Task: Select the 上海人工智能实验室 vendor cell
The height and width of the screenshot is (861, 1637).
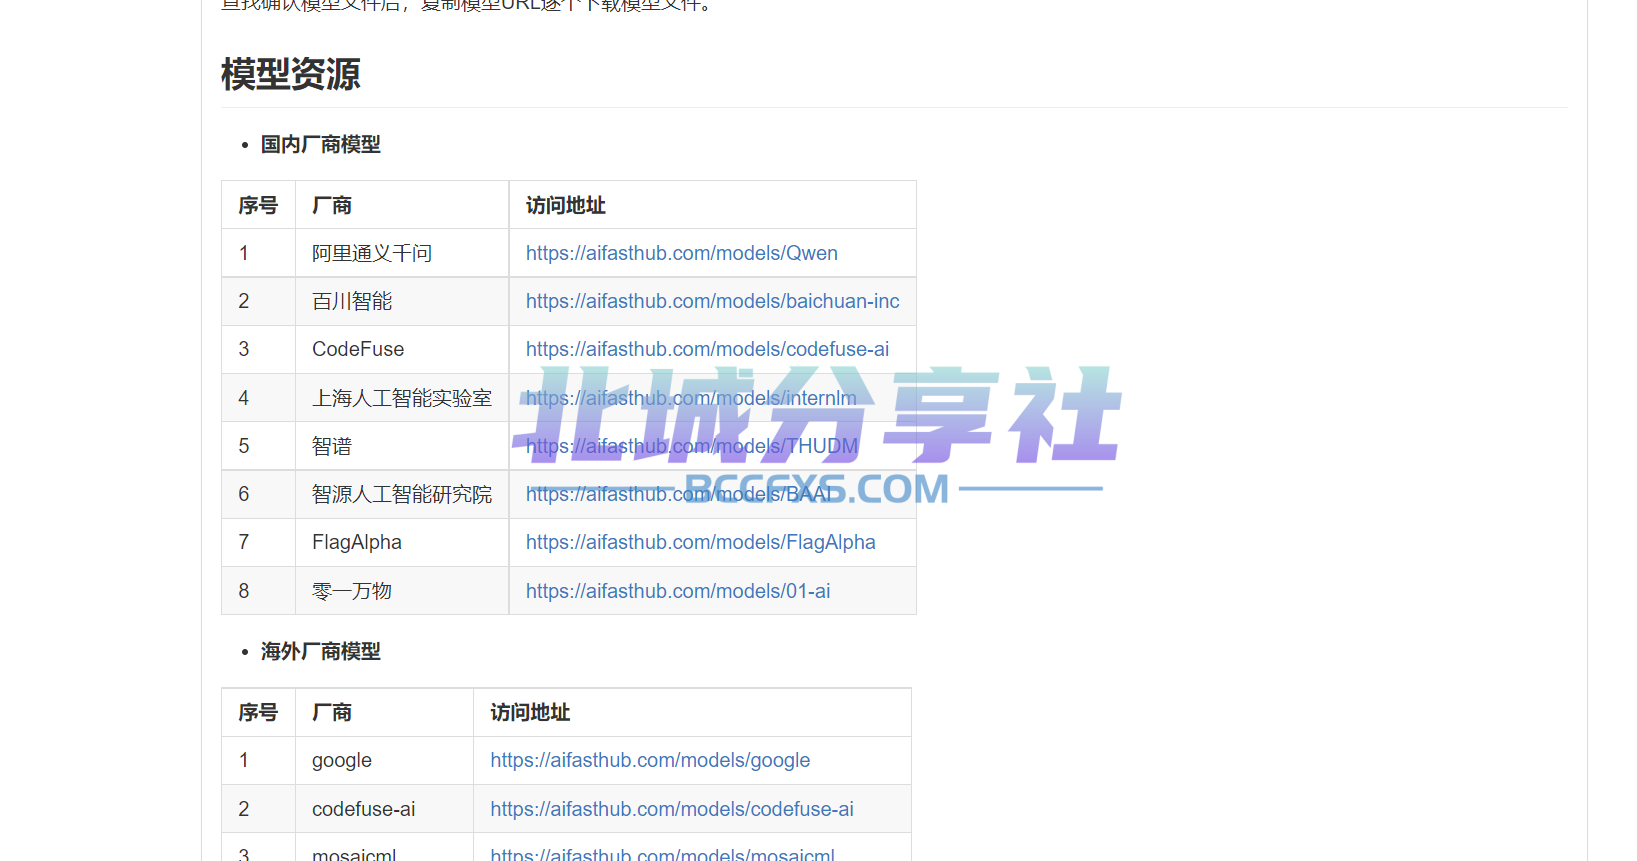Action: coord(402,398)
